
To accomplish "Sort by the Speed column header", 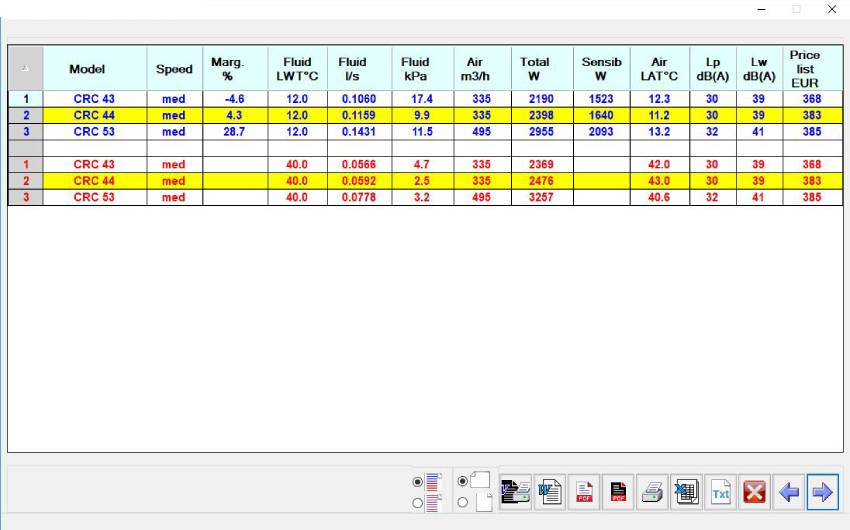I will click(x=175, y=68).
